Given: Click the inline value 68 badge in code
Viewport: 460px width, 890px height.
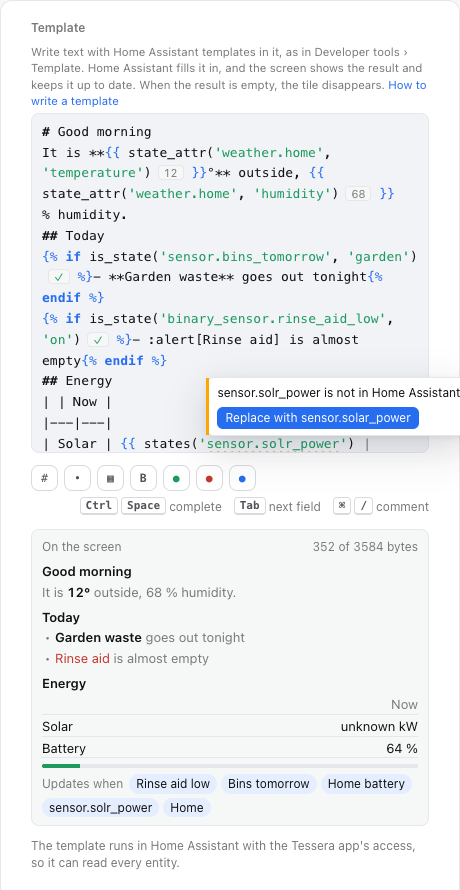Looking at the screenshot, I should point(358,194).
